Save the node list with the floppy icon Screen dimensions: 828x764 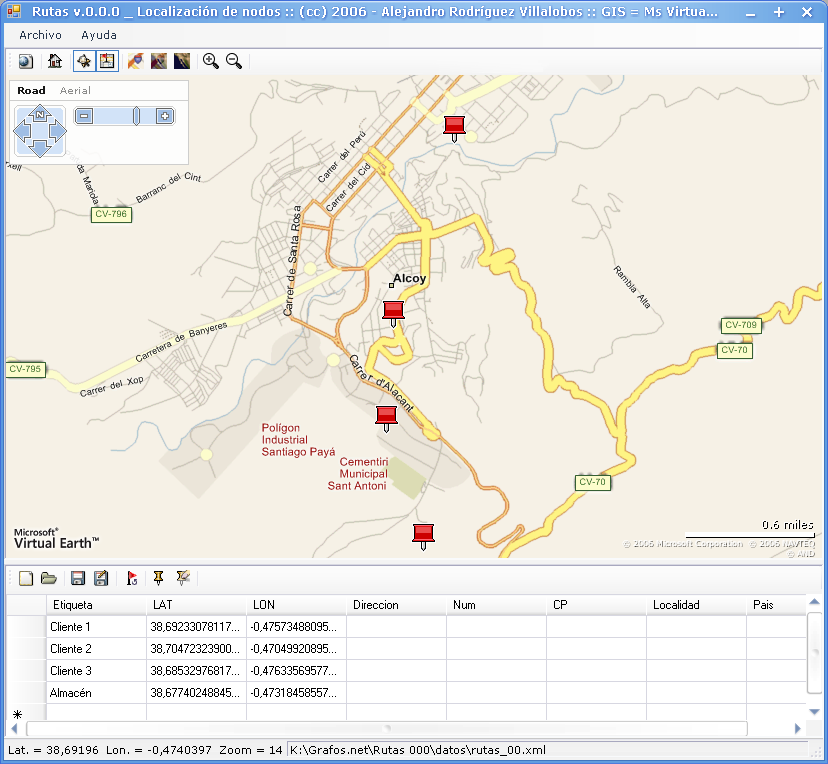coord(77,578)
